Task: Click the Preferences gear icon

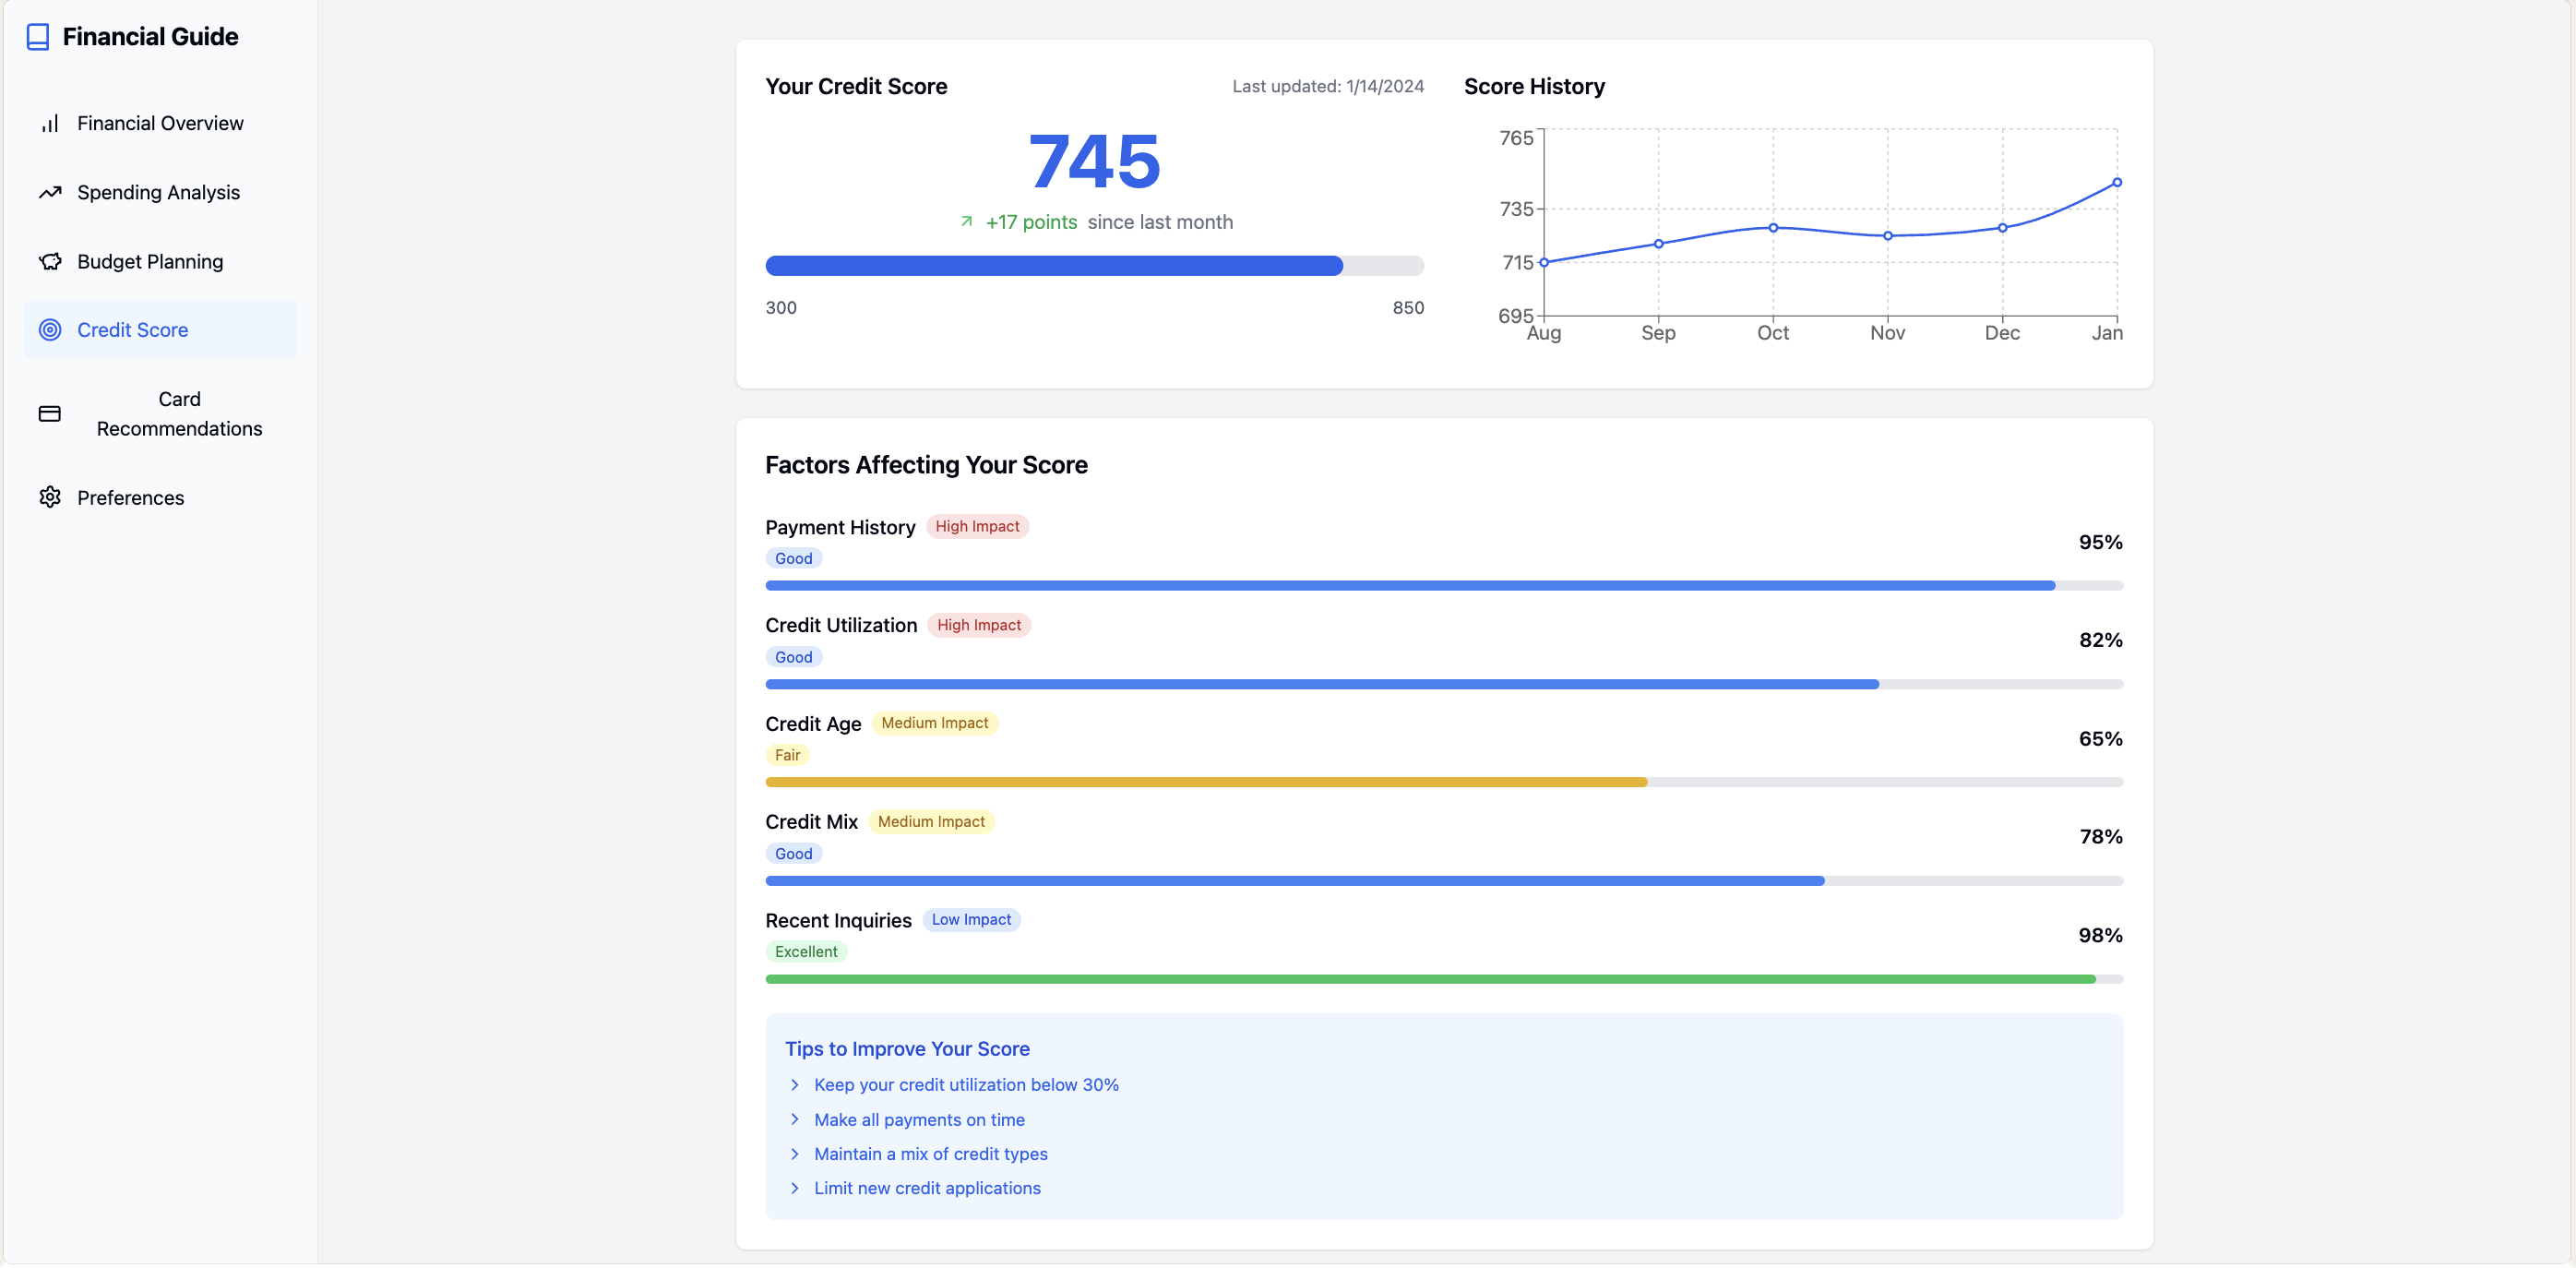Action: [50, 497]
